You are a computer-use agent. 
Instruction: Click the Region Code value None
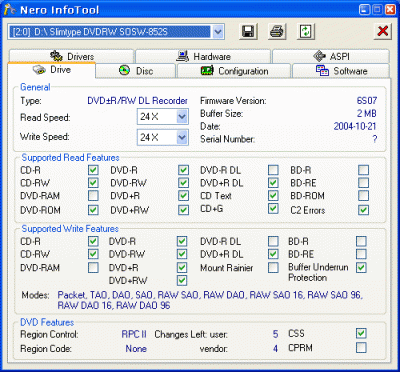136,349
